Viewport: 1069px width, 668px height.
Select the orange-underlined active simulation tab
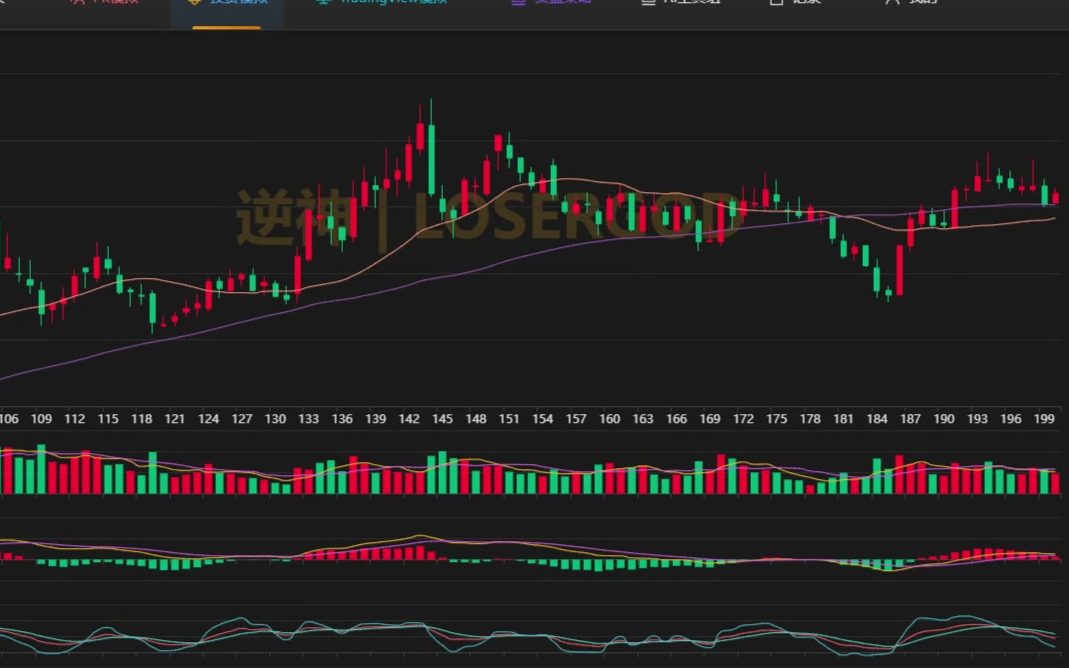coord(227,3)
